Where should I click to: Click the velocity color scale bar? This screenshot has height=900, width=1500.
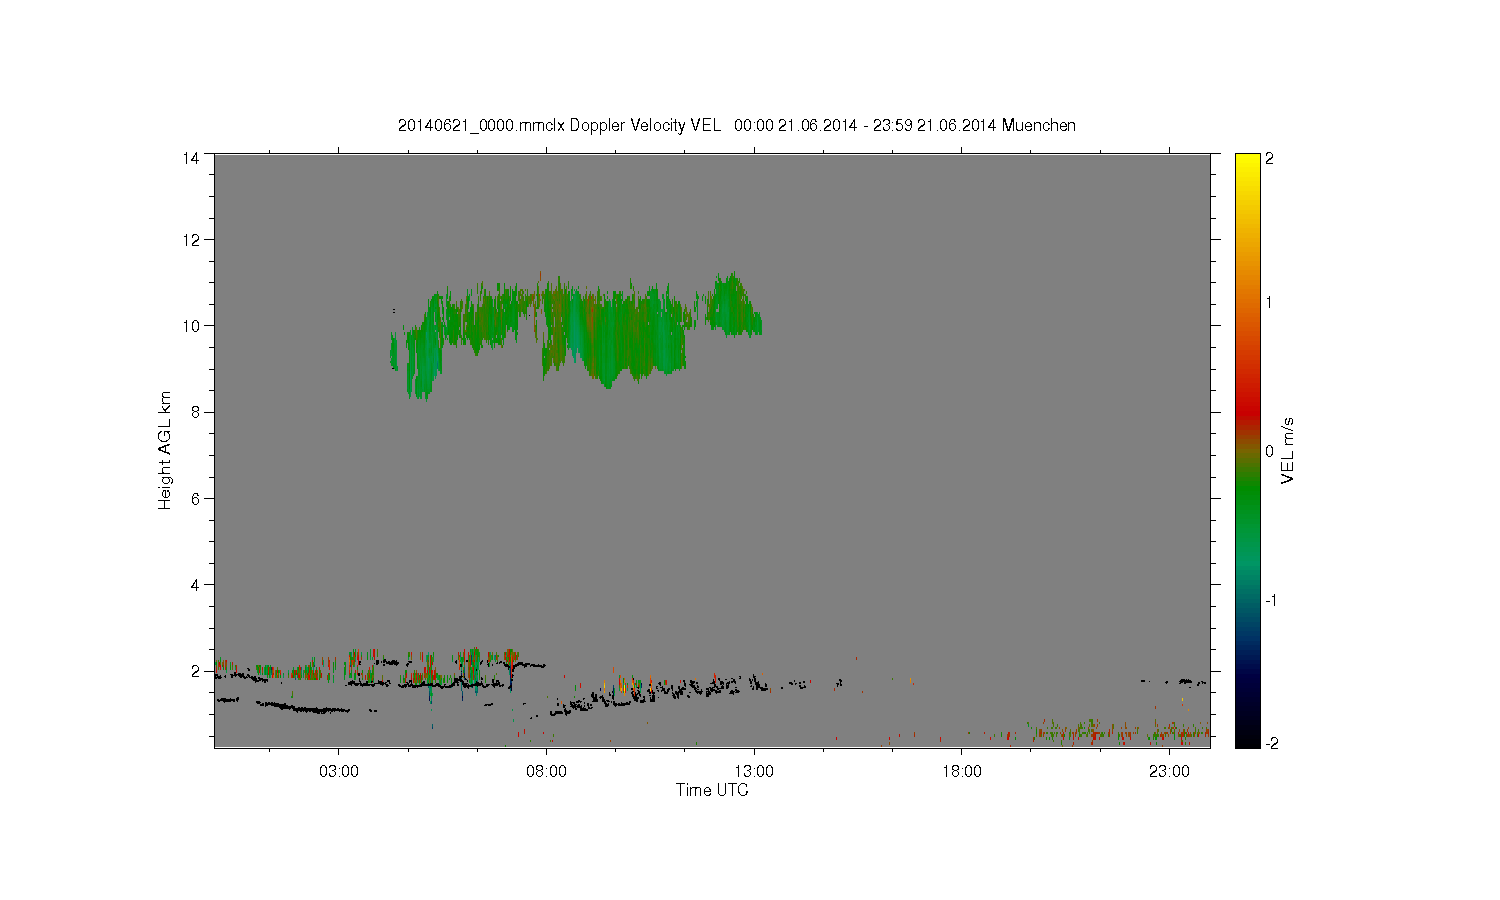[1247, 450]
